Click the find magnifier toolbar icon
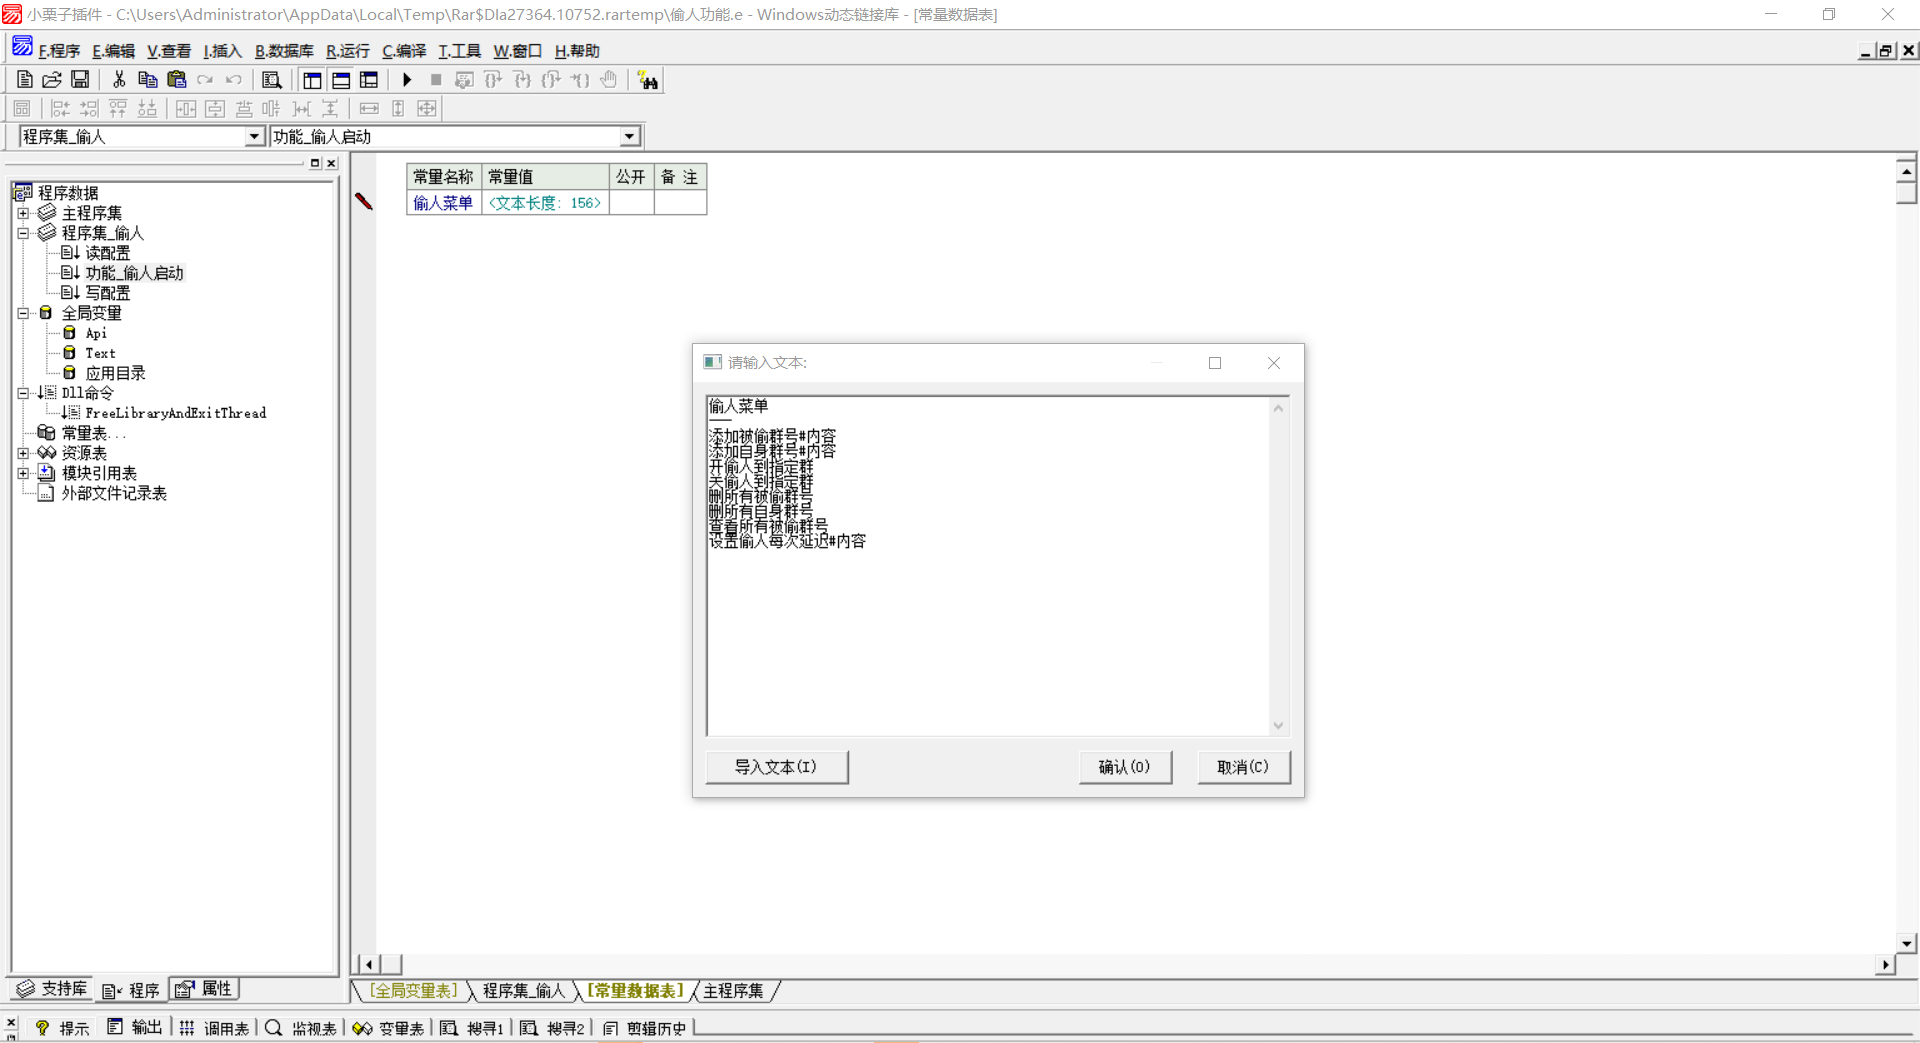This screenshot has height=1043, width=1920. 271,80
